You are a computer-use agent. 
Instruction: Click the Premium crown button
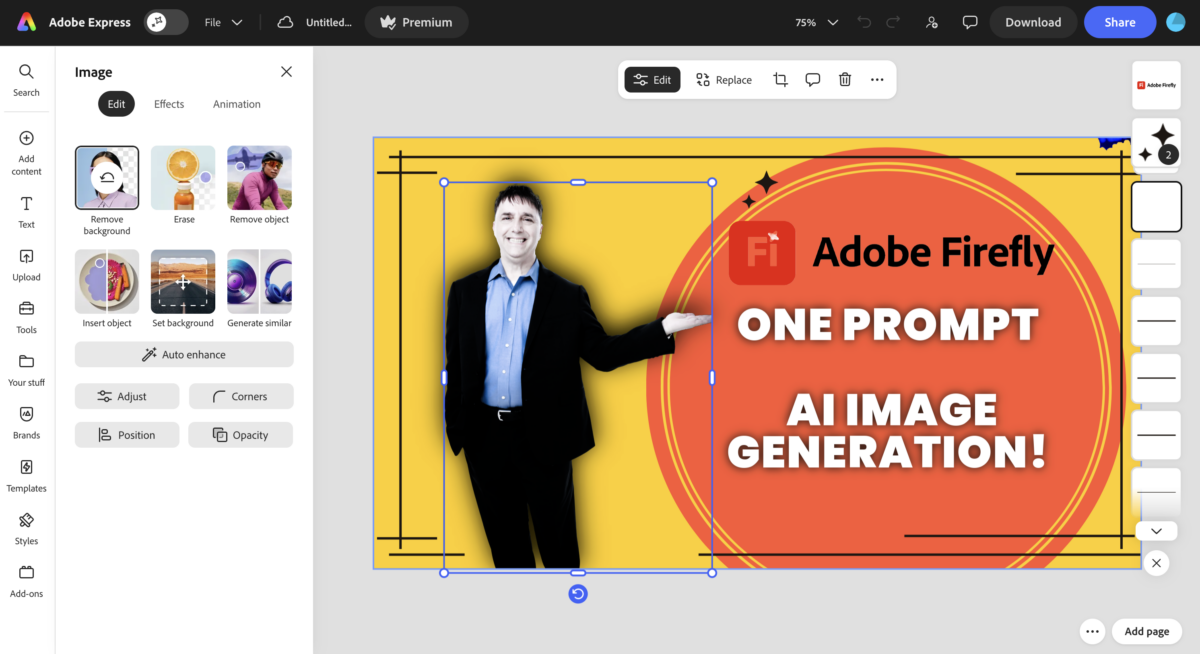416,22
